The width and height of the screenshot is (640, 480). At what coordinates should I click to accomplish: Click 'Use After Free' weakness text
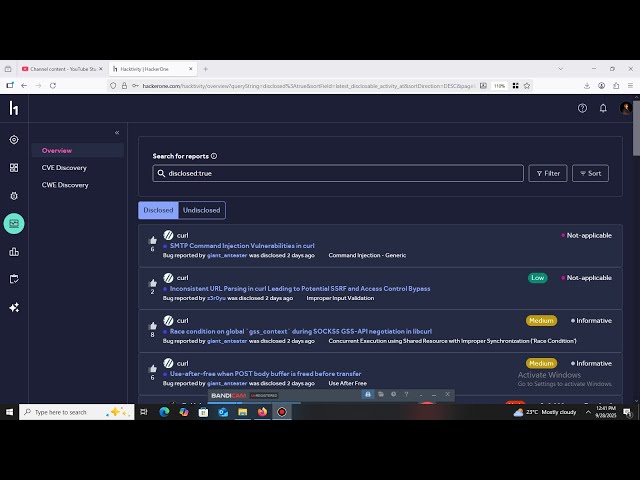(348, 384)
